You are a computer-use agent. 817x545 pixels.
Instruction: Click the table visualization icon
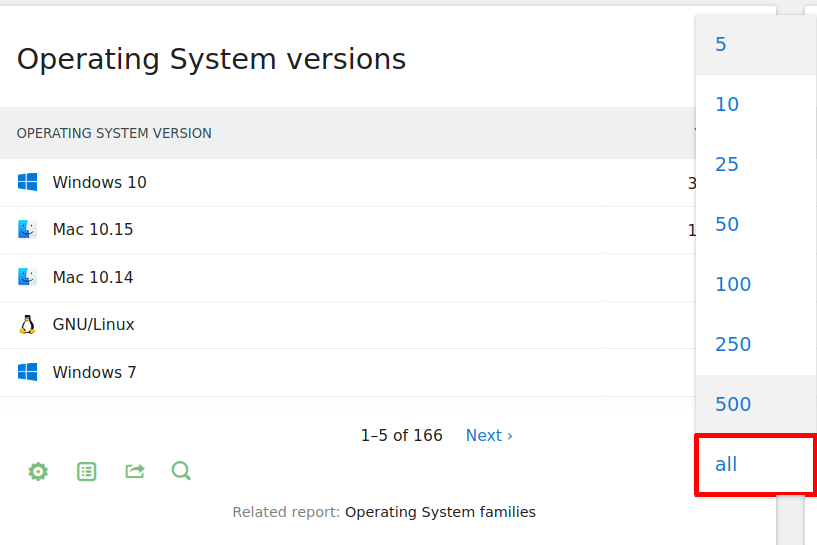point(86,472)
